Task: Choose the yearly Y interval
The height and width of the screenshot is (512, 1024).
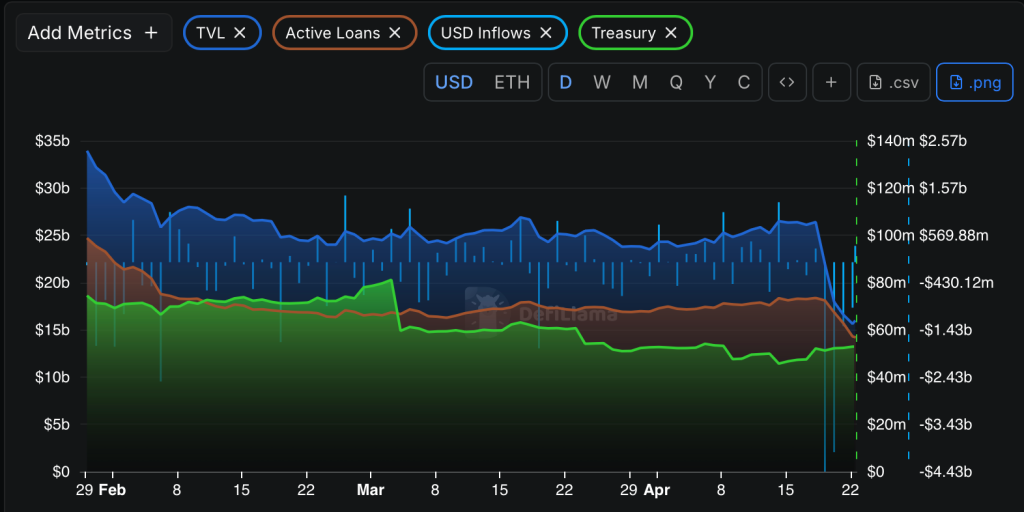Action: tap(710, 82)
